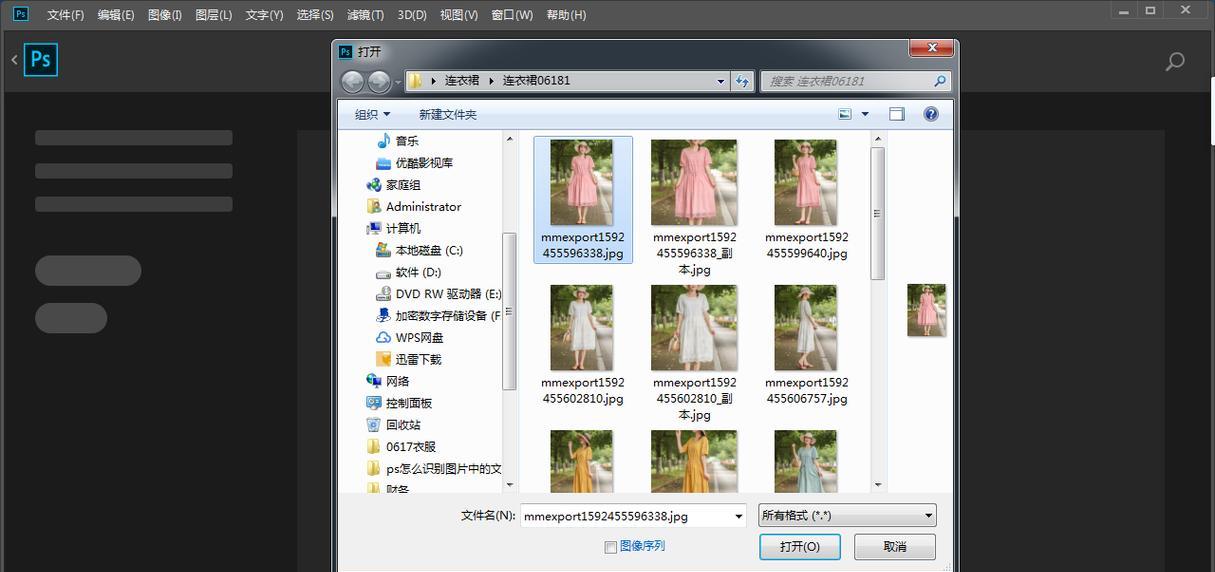
Task: Expand address bar path history dropdown
Action: tap(721, 81)
